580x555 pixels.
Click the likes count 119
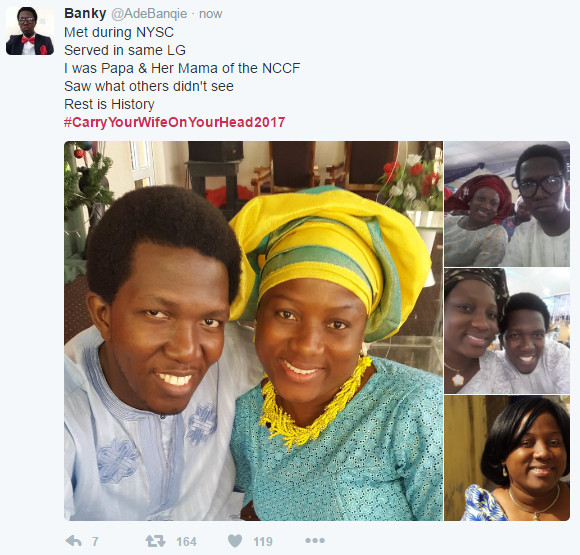coord(263,542)
